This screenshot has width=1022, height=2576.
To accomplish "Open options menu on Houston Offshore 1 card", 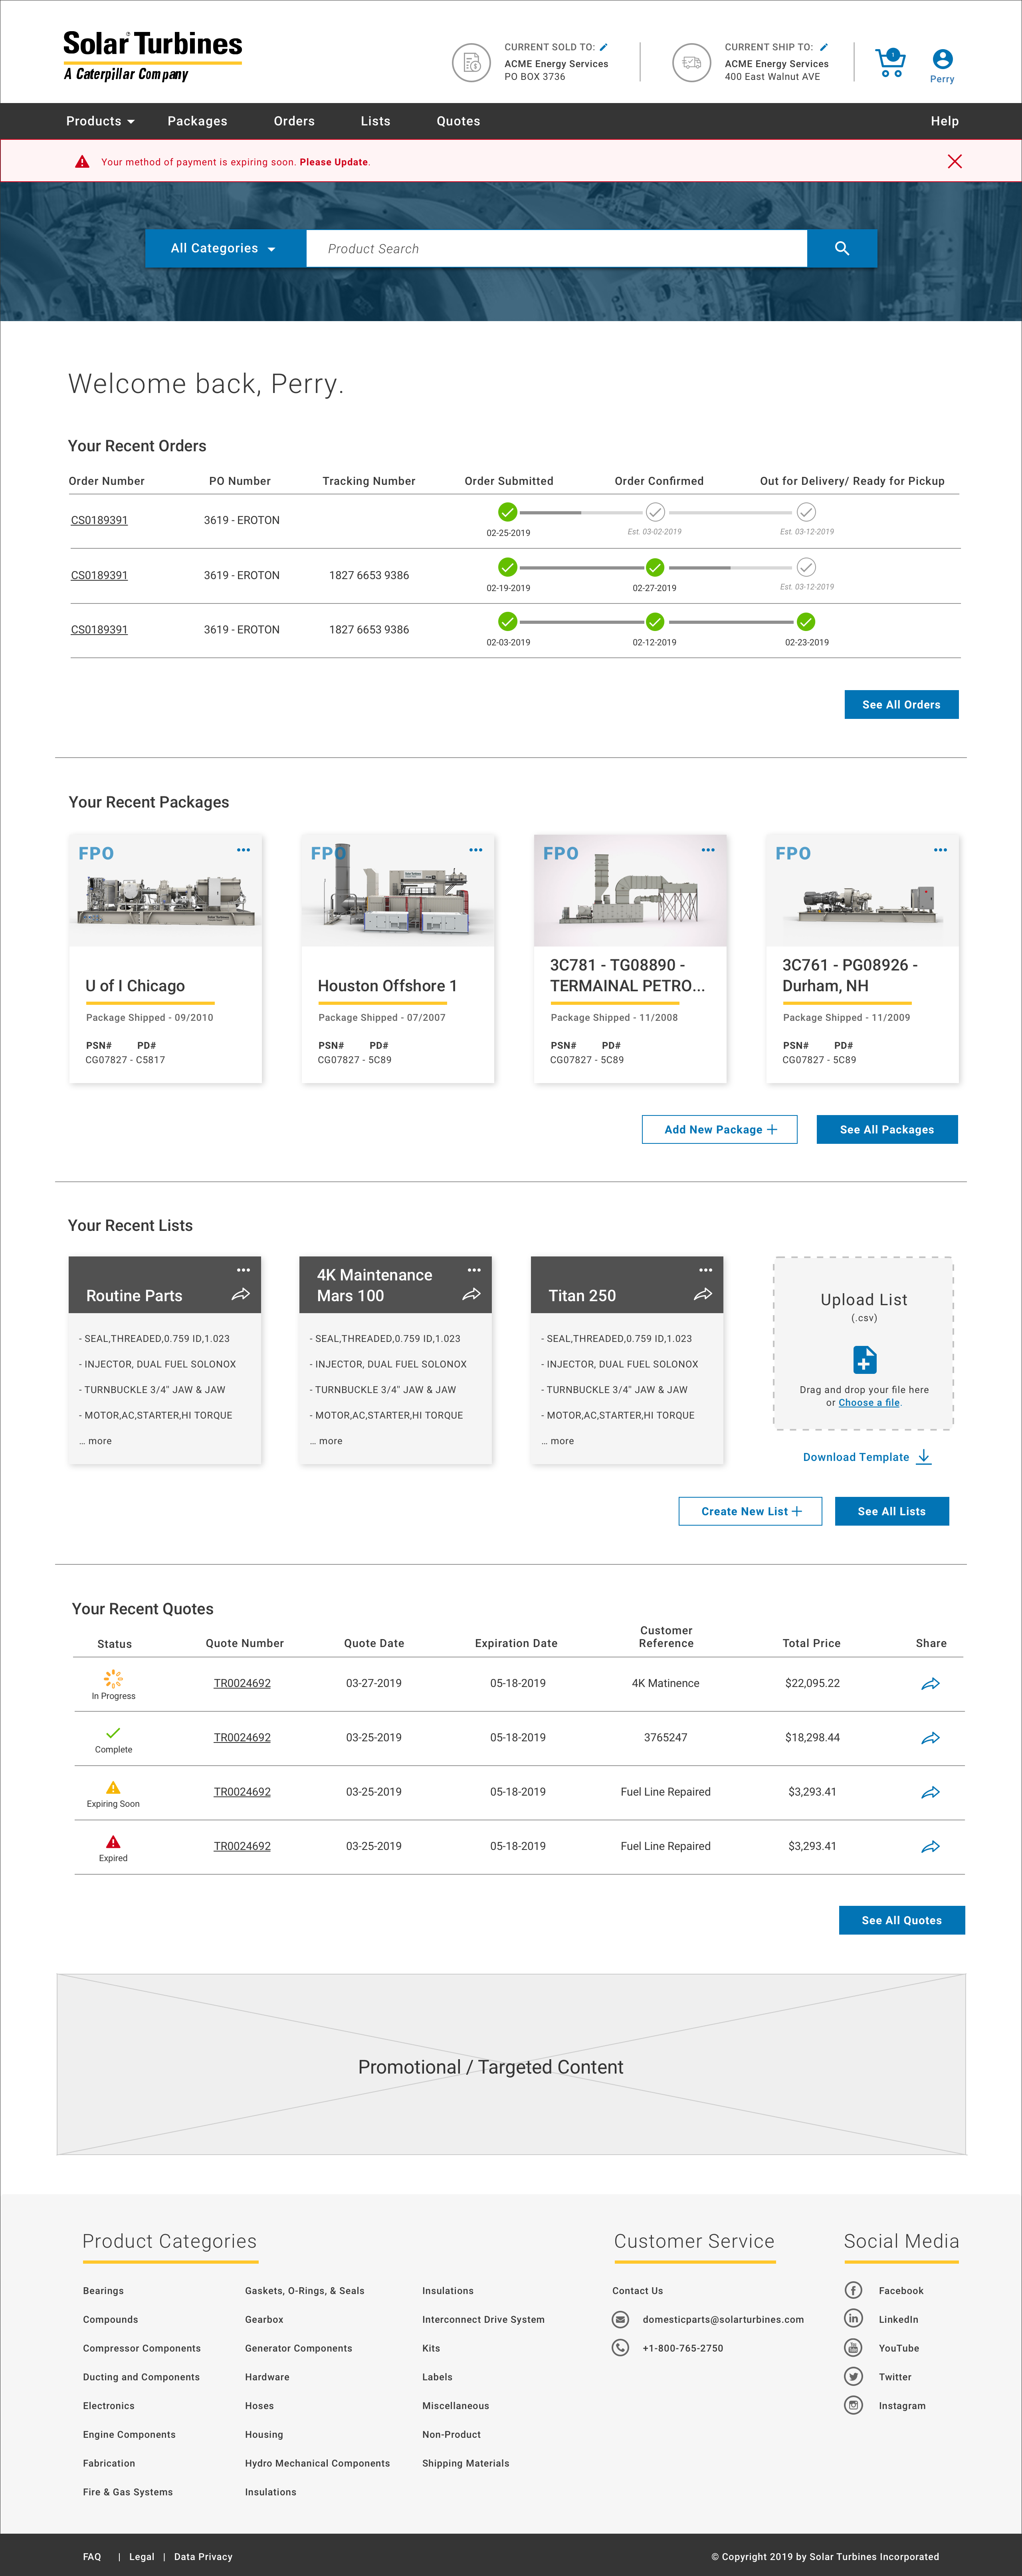I will pos(475,850).
